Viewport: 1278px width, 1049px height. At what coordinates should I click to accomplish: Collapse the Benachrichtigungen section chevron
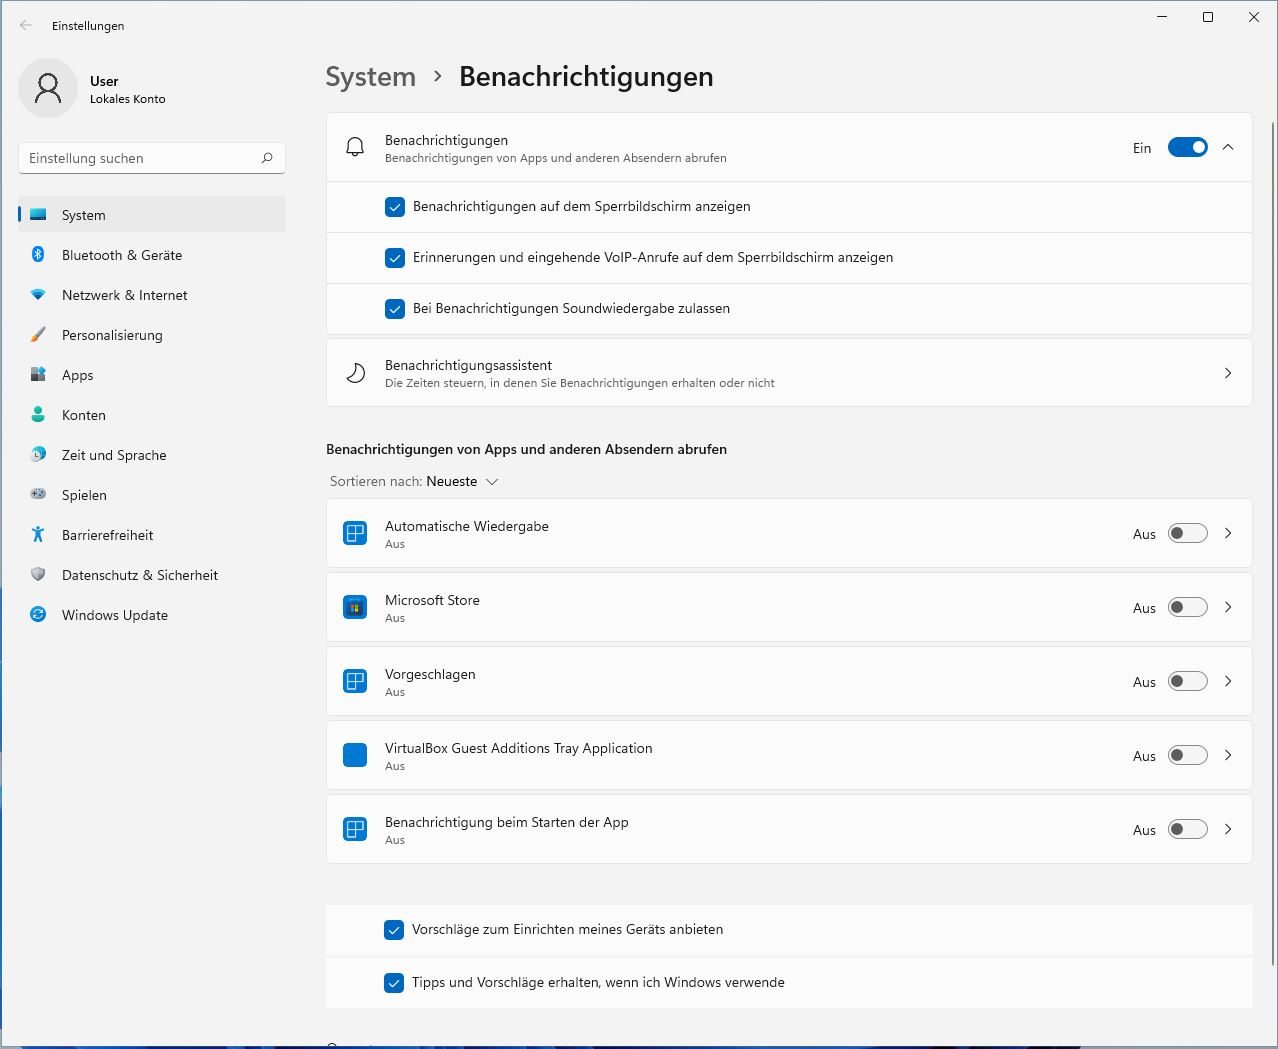(x=1228, y=148)
